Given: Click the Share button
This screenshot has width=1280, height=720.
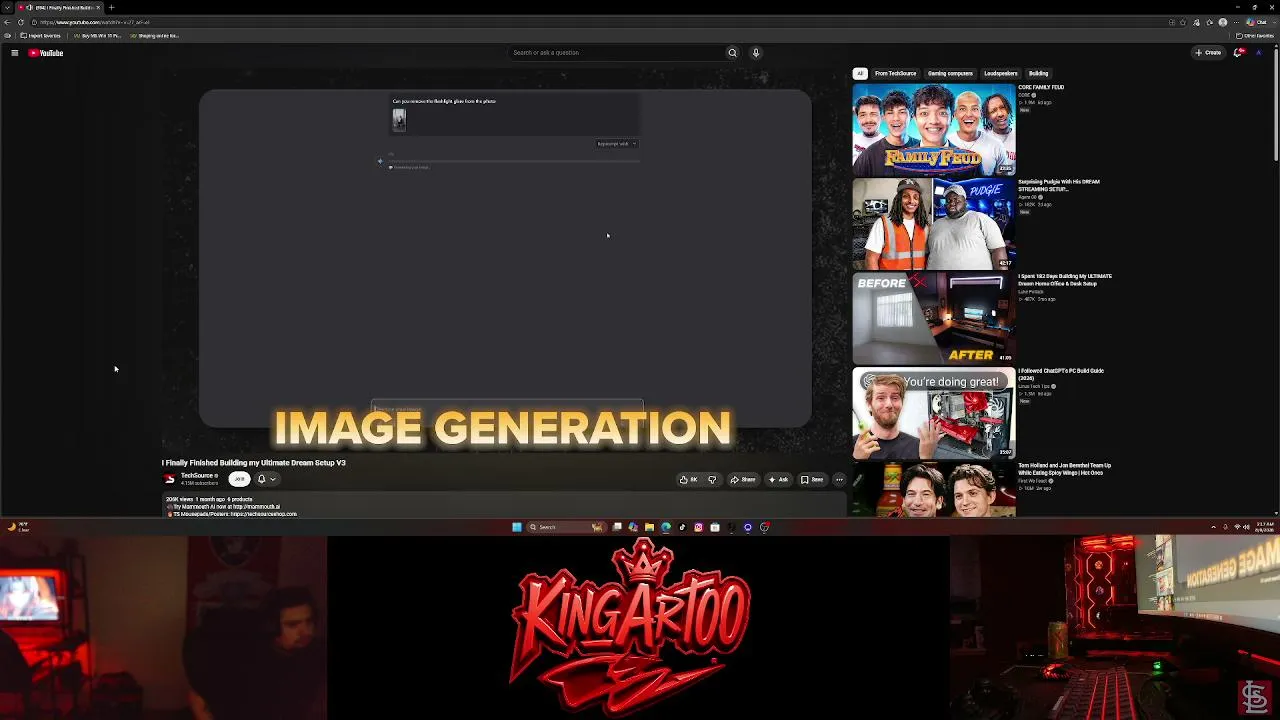Looking at the screenshot, I should (743, 479).
